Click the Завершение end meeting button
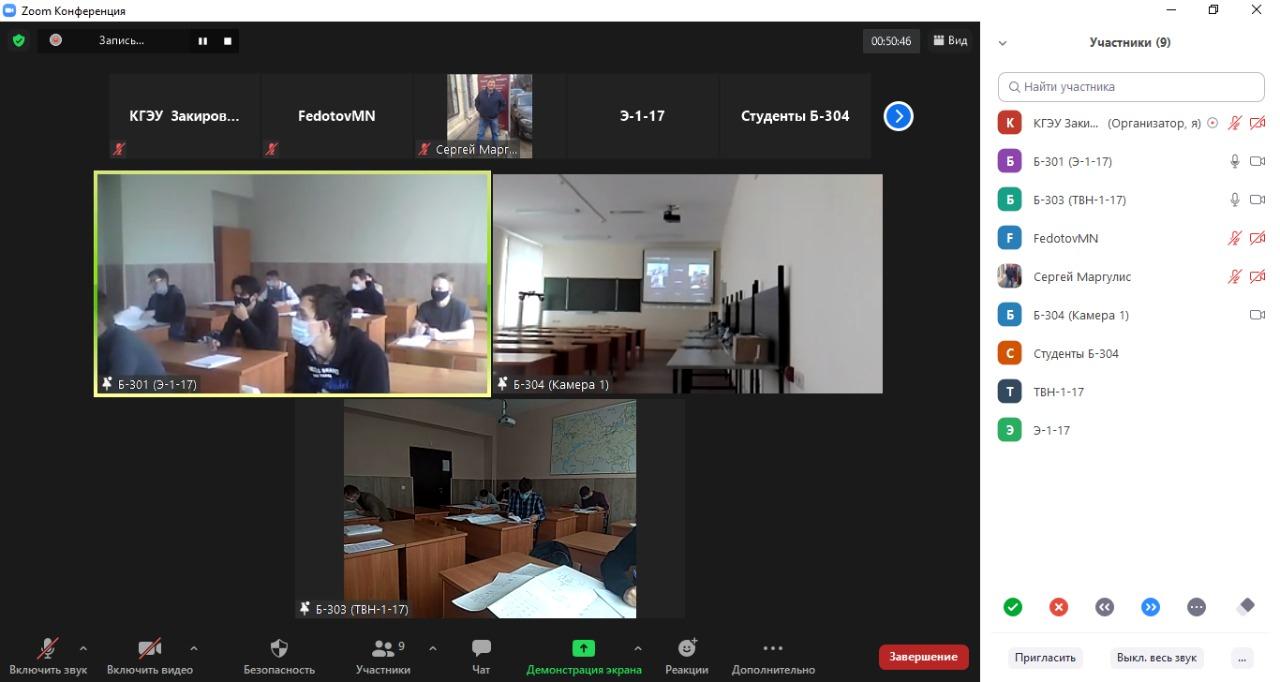This screenshot has height=682, width=1280. [923, 657]
